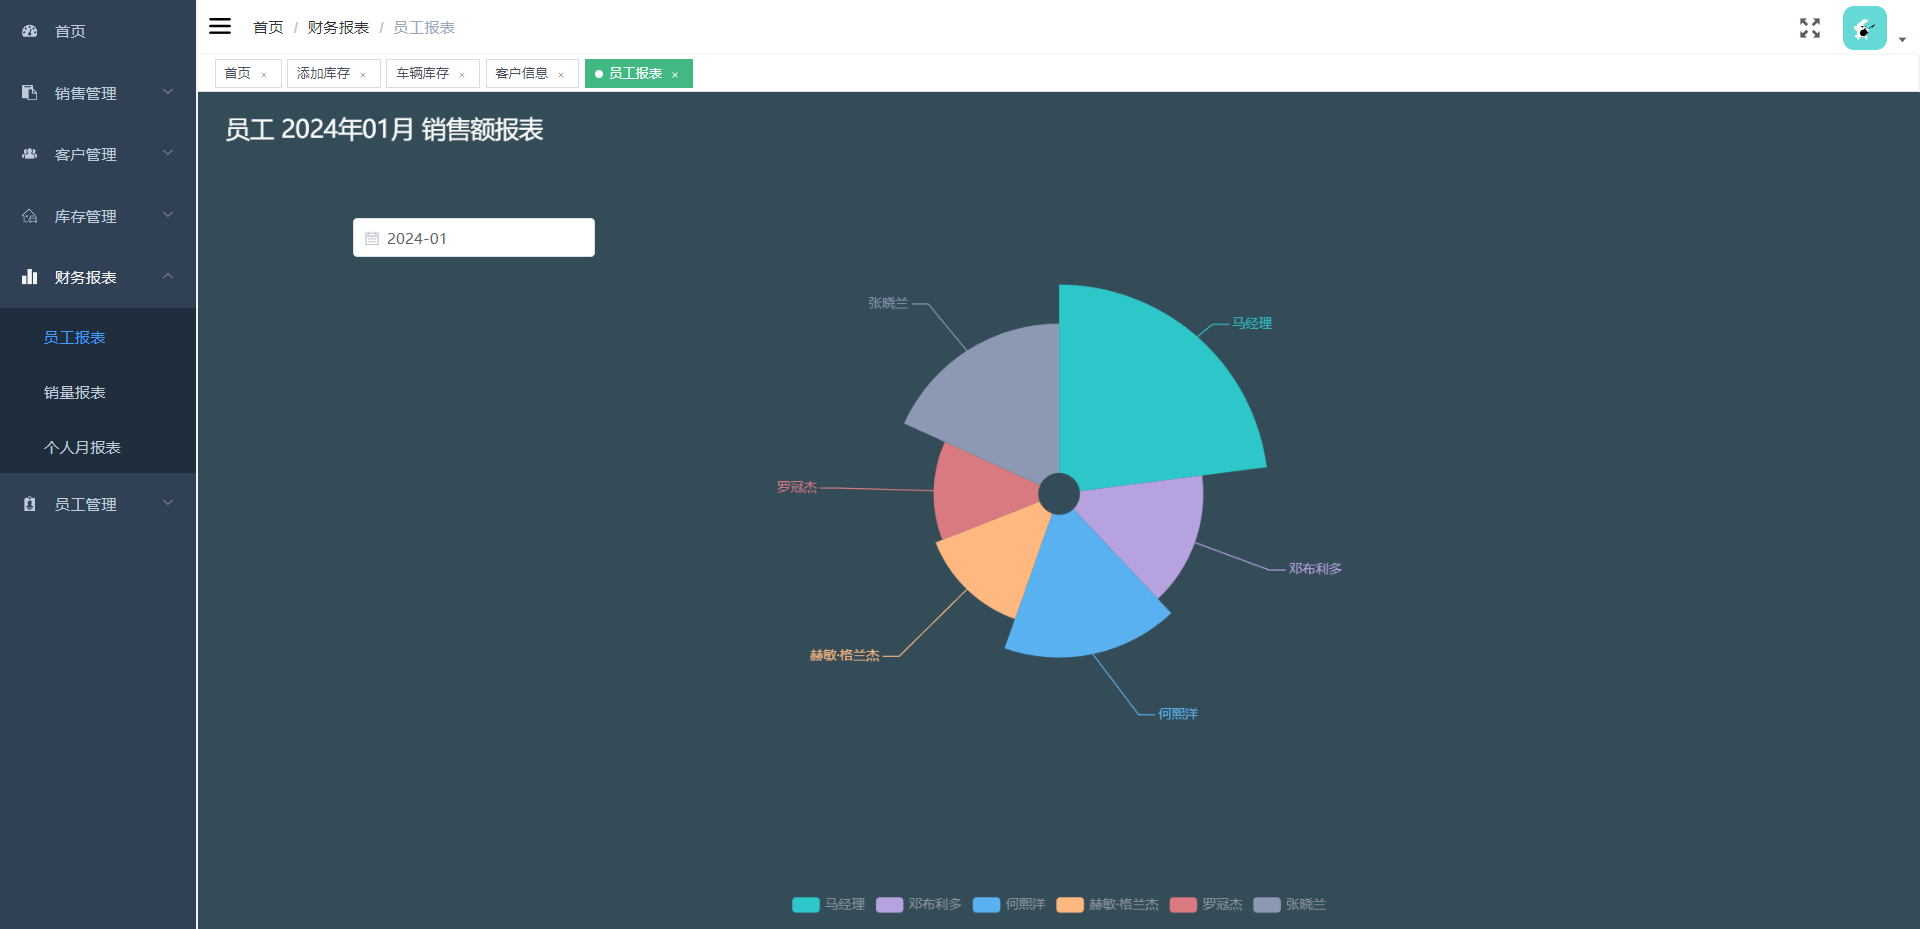Toggle 何熙洋 in the pie chart legend
This screenshot has height=929, width=1920.
pyautogui.click(x=1008, y=905)
